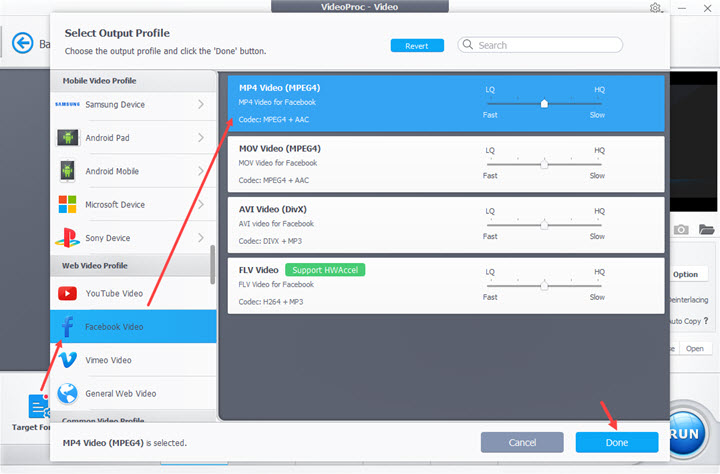Viewport: 720px width, 474px height.
Task: Click the General Web globe icon
Action: [x=68, y=394]
